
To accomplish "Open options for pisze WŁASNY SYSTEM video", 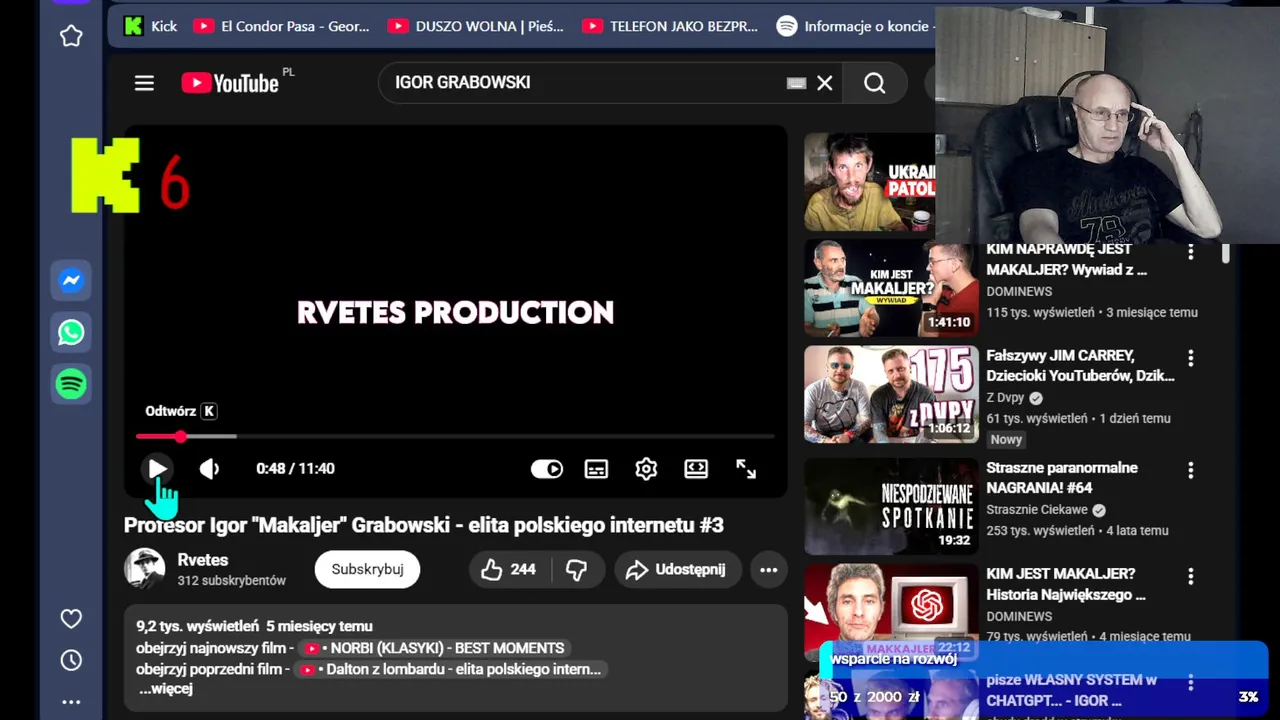I will tap(1190, 682).
